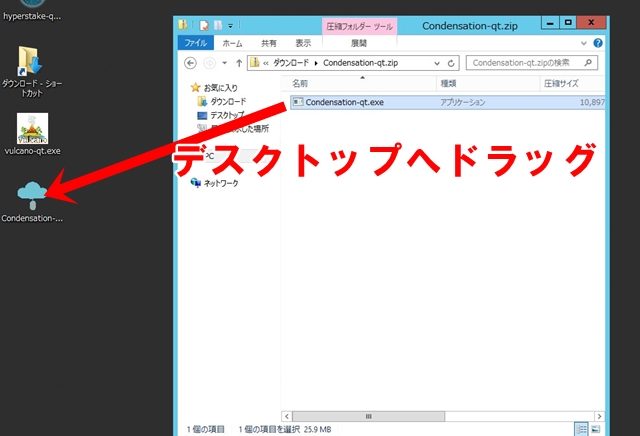Image resolution: width=640 pixels, height=436 pixels.
Task: Select the Condensation cloud icon on desktop
Action: [x=32, y=202]
